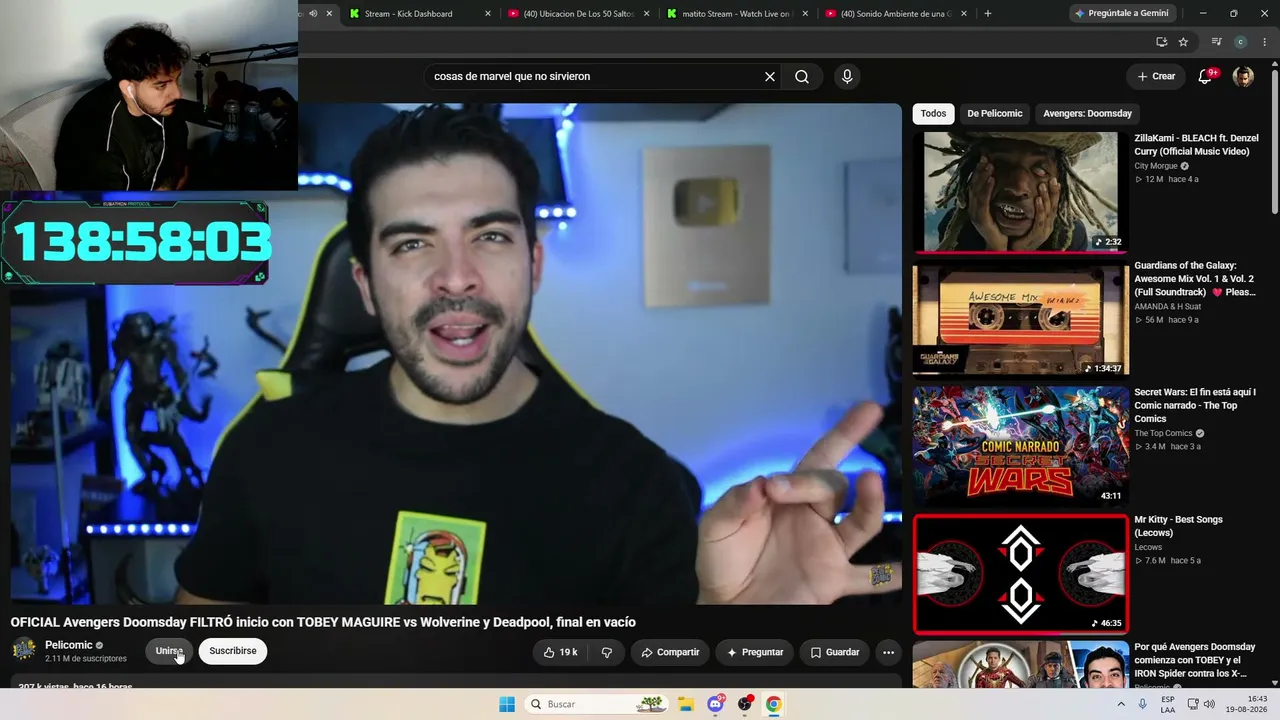Image resolution: width=1280 pixels, height=720 pixels.
Task: Select the Todos filter chip
Action: [x=933, y=114]
